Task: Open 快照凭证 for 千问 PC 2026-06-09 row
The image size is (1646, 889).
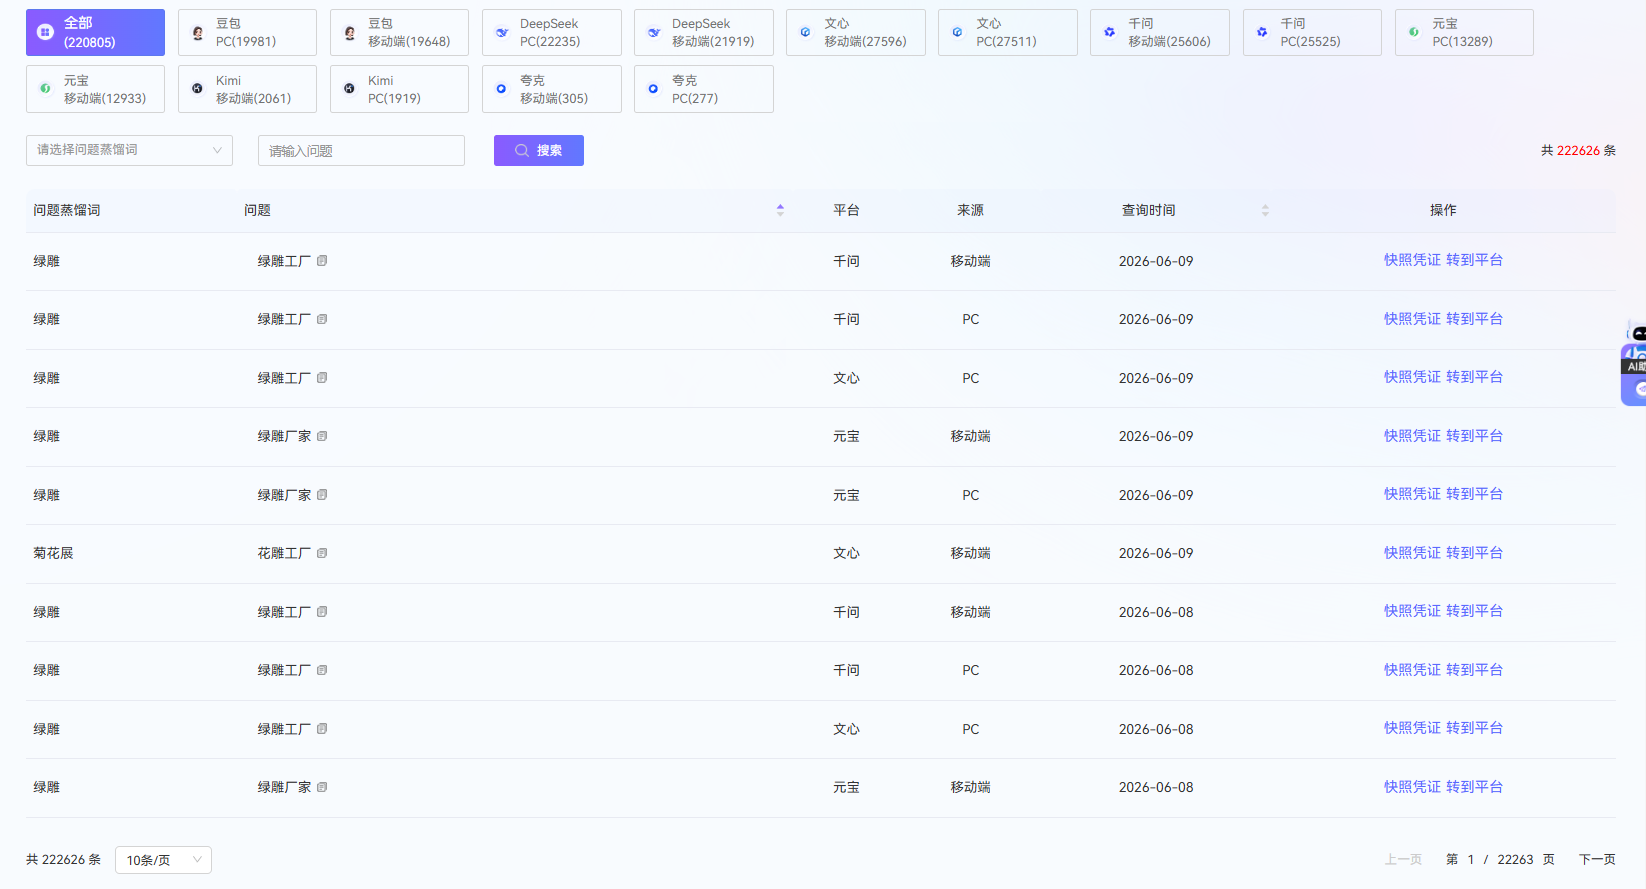Action: tap(1412, 319)
